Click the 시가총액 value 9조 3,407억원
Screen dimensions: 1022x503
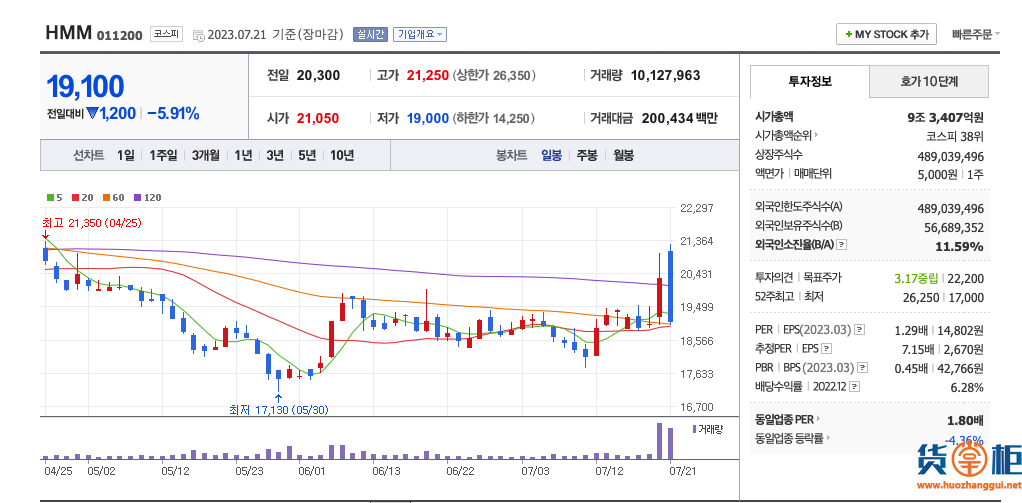click(945, 118)
